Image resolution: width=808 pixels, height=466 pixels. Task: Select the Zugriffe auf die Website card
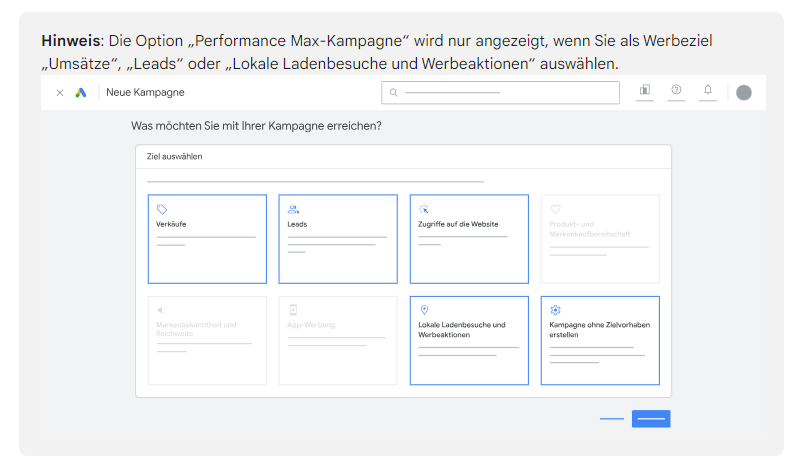(x=469, y=239)
